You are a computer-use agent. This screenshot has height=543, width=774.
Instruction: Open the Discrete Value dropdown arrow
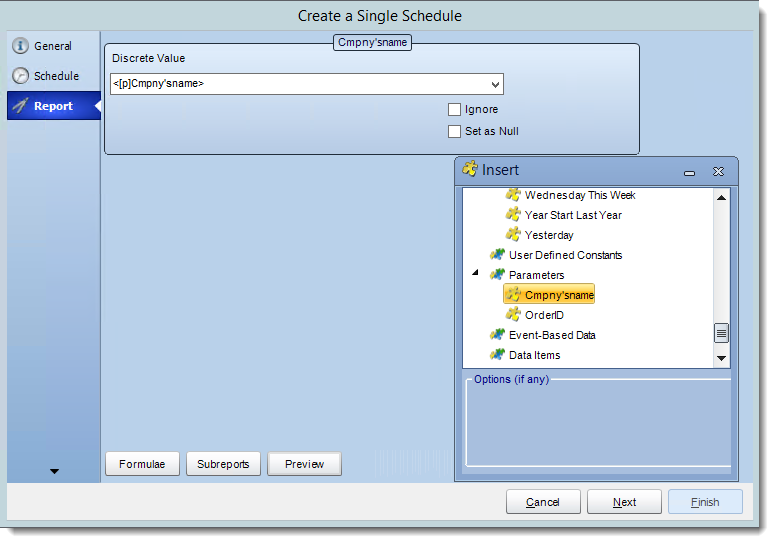click(x=495, y=84)
